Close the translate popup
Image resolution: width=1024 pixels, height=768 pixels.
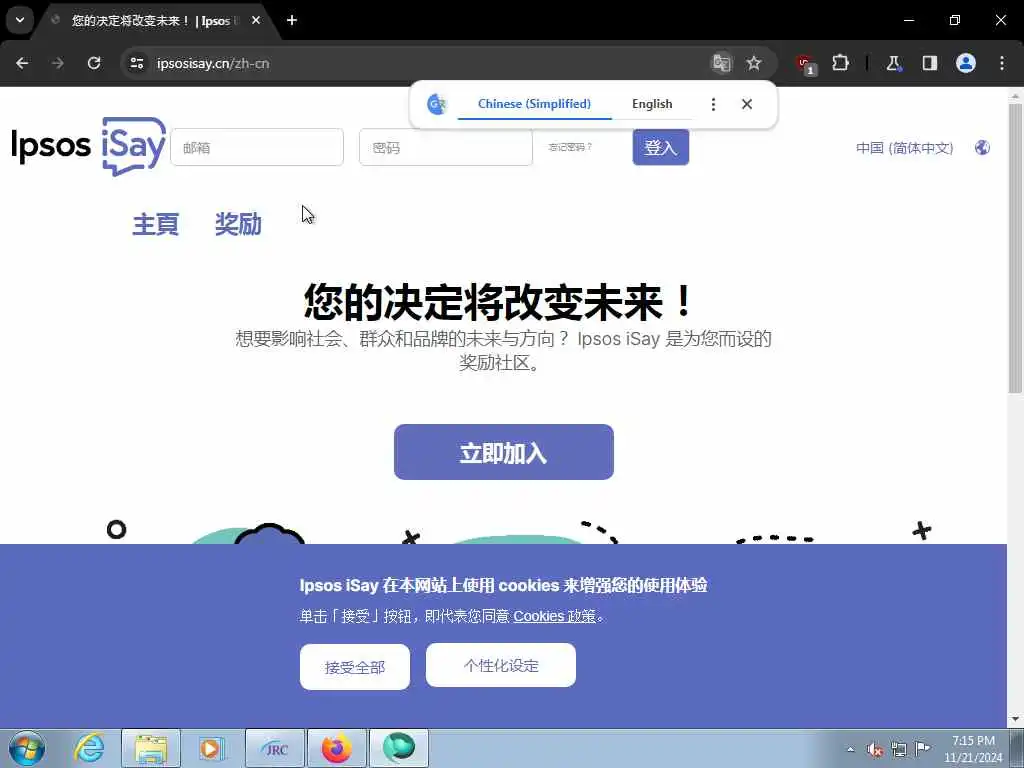pos(747,104)
